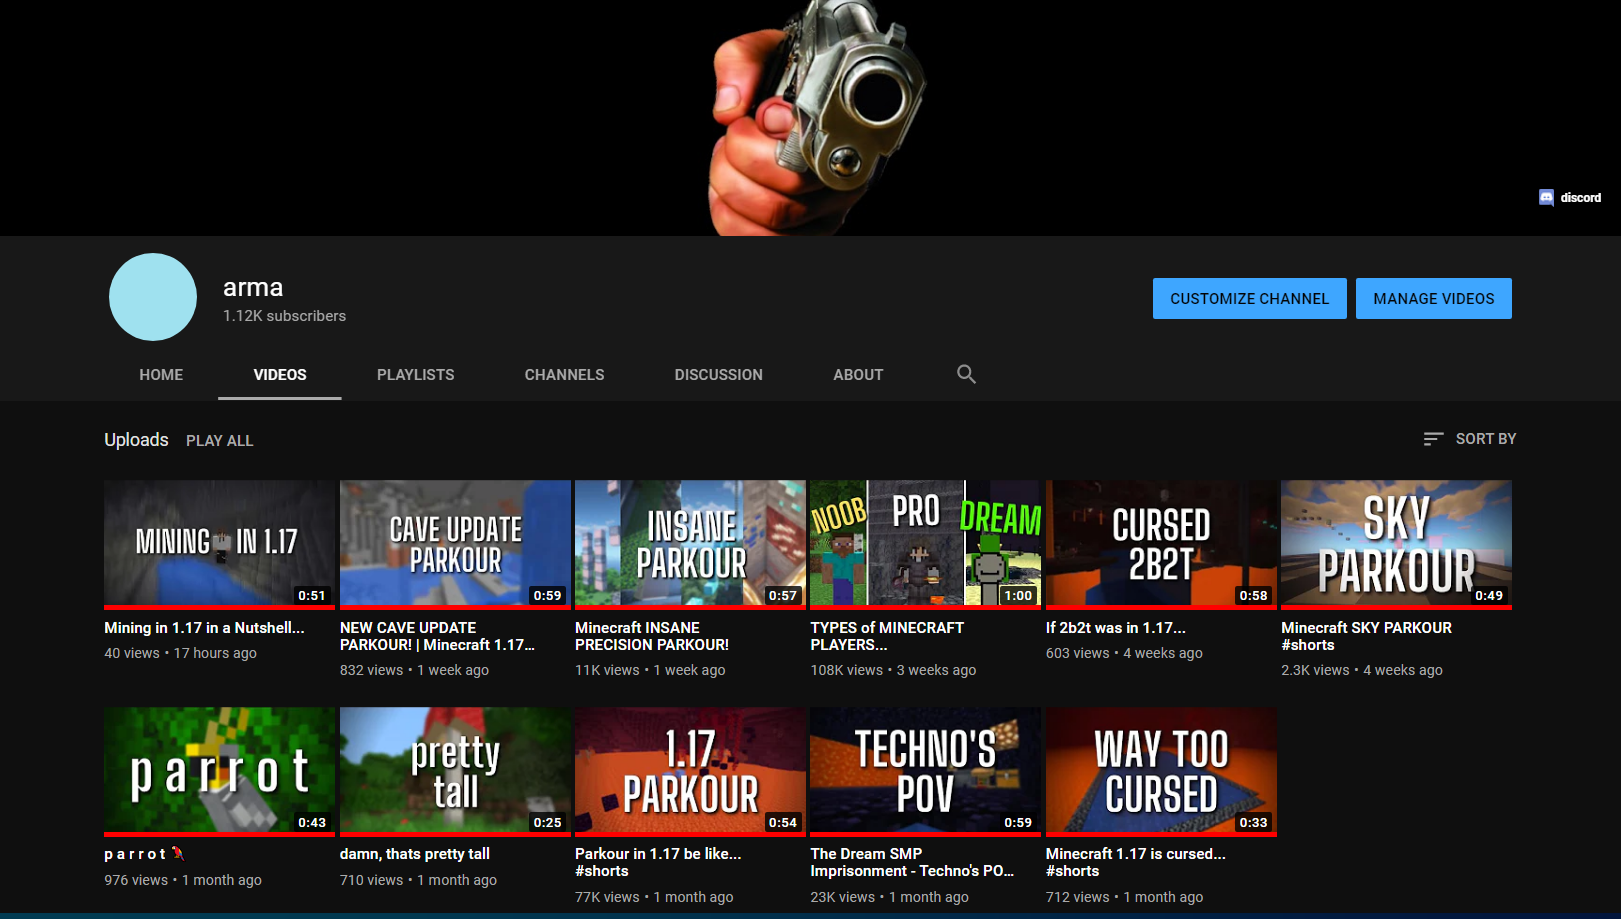This screenshot has width=1621, height=919.
Task: Click the channel name 'arma'
Action: click(x=253, y=288)
